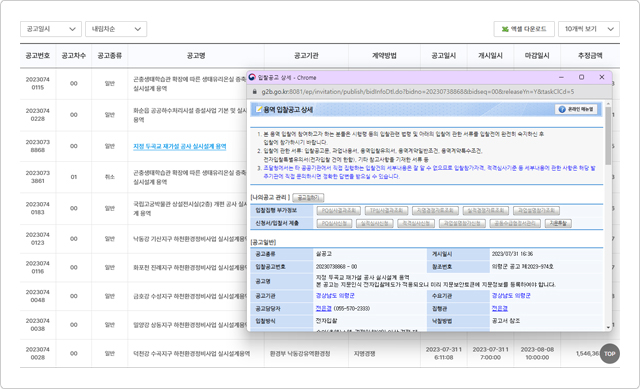Open link 지정 두곡교 재가설 공사 실시설계 용역
The height and width of the screenshot is (389, 640).
pos(180,146)
